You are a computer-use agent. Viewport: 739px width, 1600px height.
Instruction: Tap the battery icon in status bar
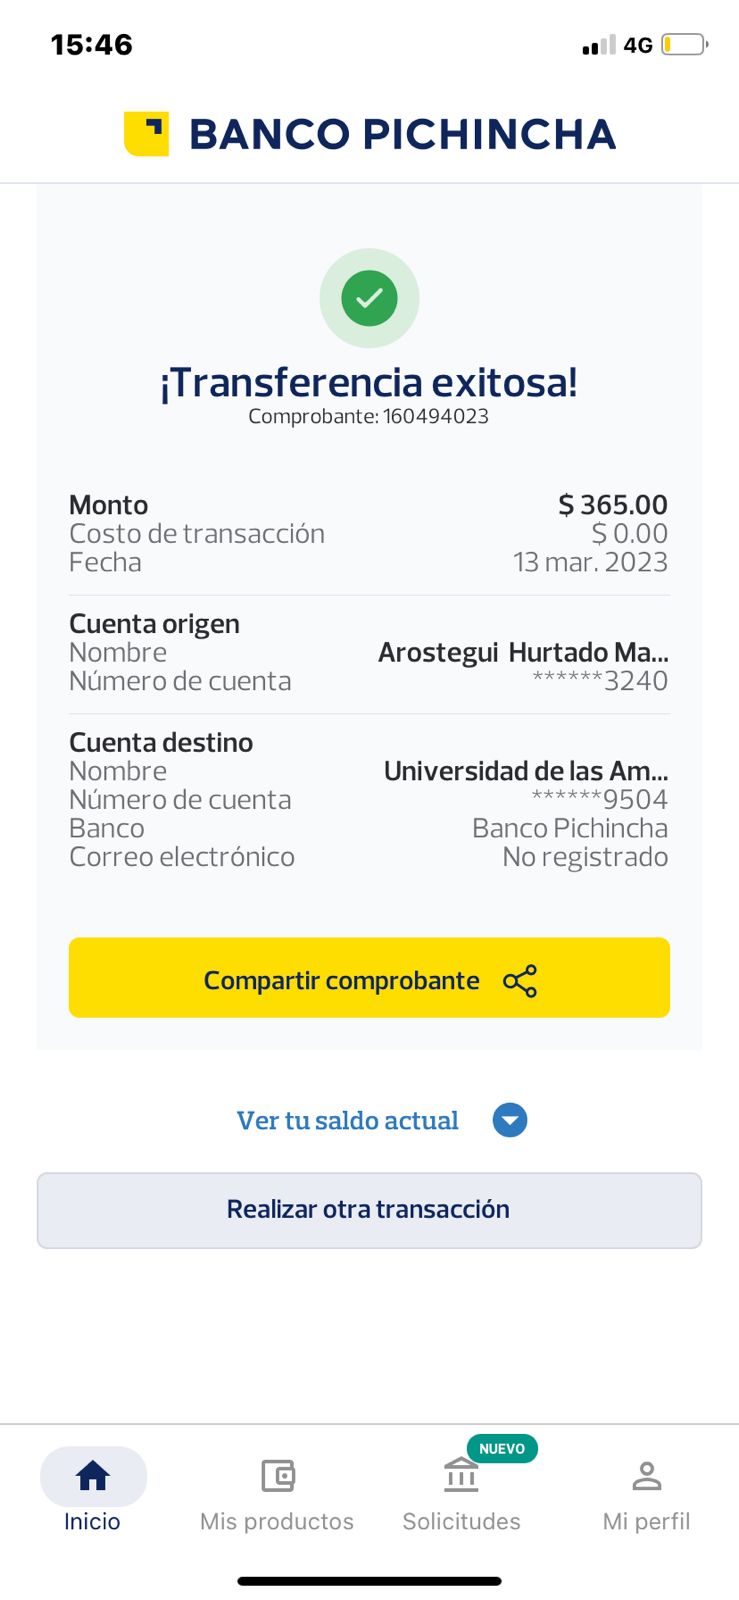(684, 45)
